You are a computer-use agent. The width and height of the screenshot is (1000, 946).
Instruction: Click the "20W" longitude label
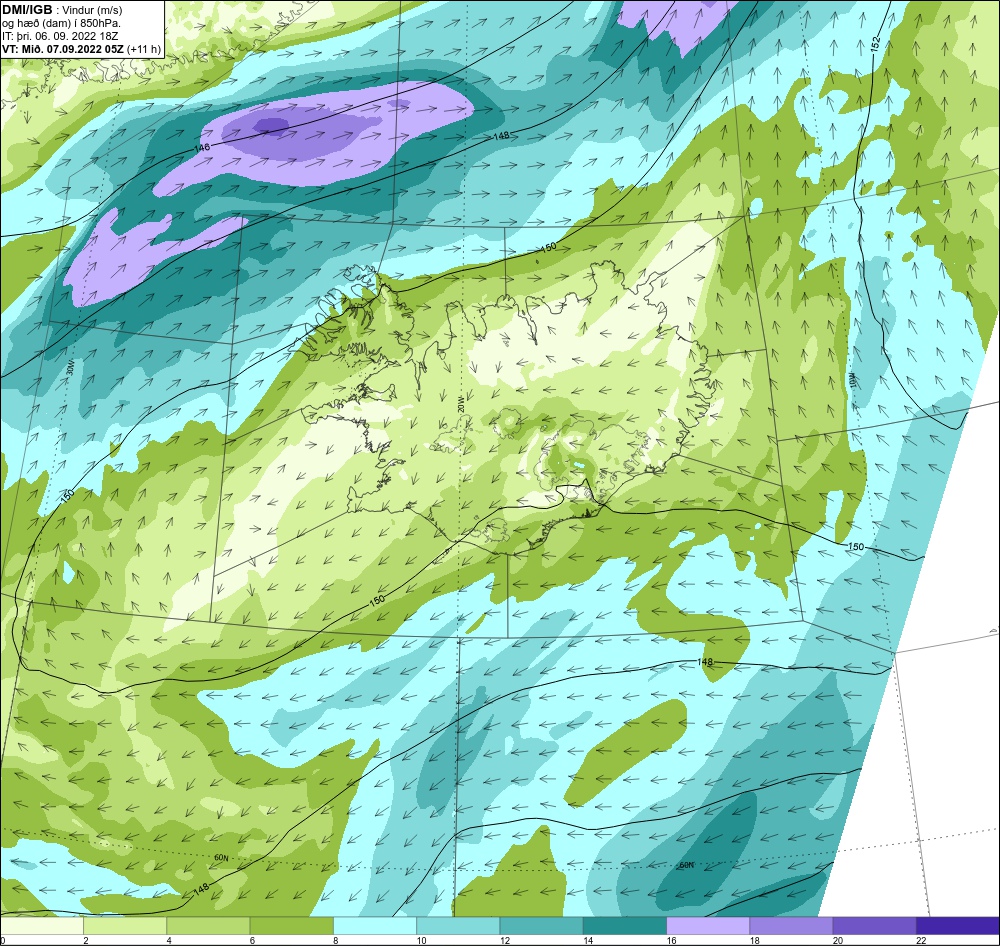(461, 404)
